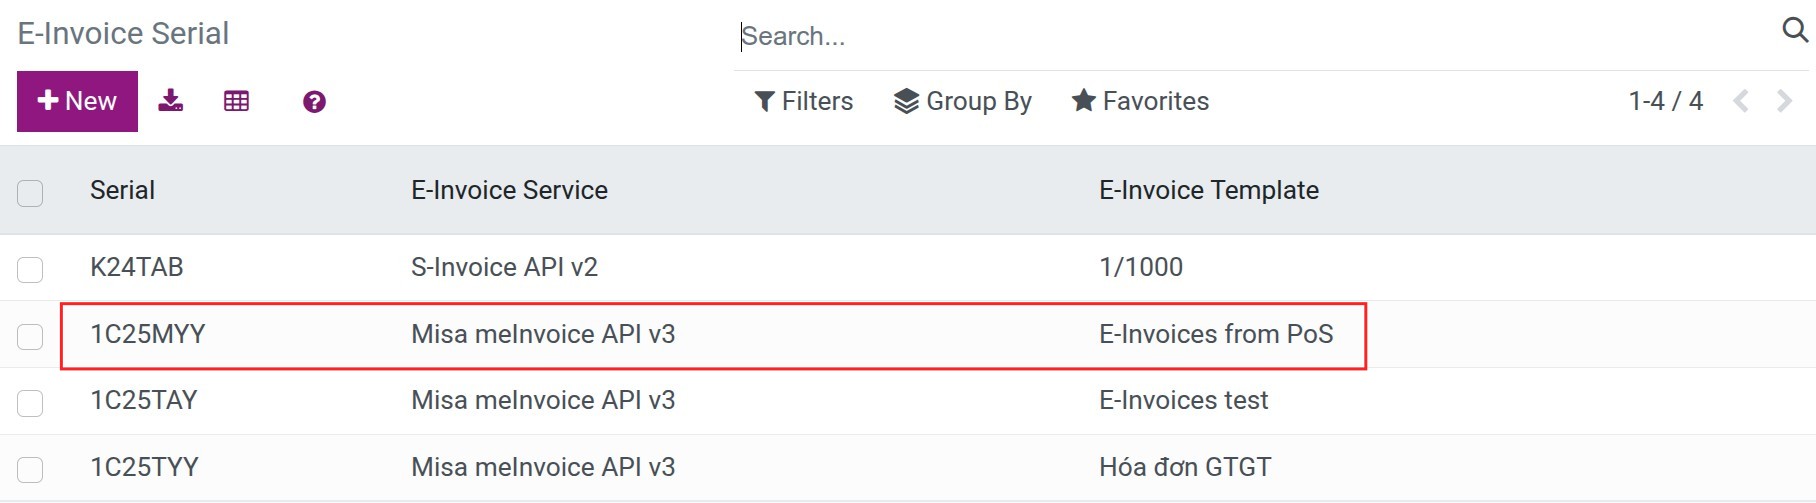Check the 1C25MYY row checkbox

coord(30,337)
